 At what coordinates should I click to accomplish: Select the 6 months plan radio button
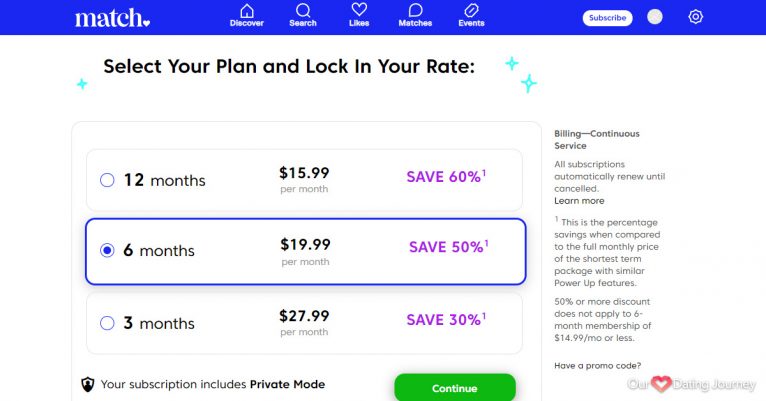[107, 251]
